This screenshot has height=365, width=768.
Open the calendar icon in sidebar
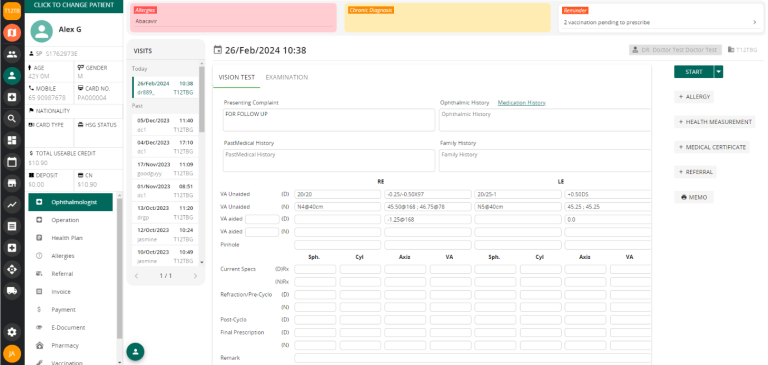(12, 162)
